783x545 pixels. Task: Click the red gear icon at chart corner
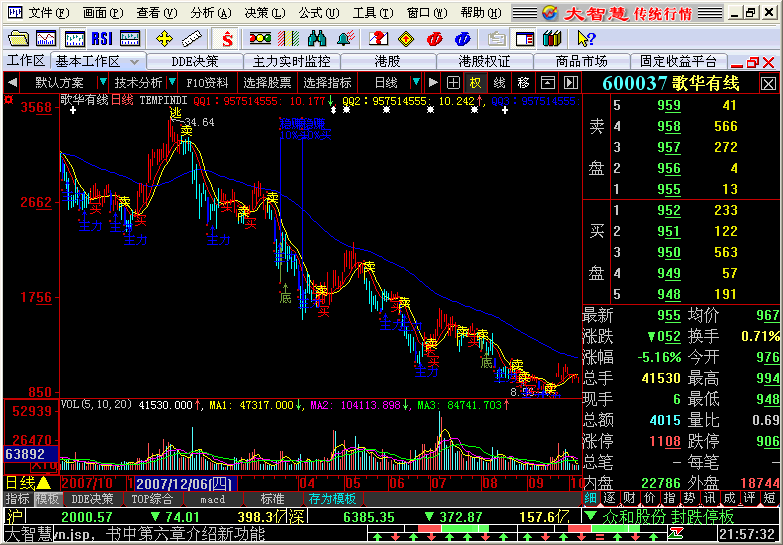pyautogui.click(x=8, y=100)
